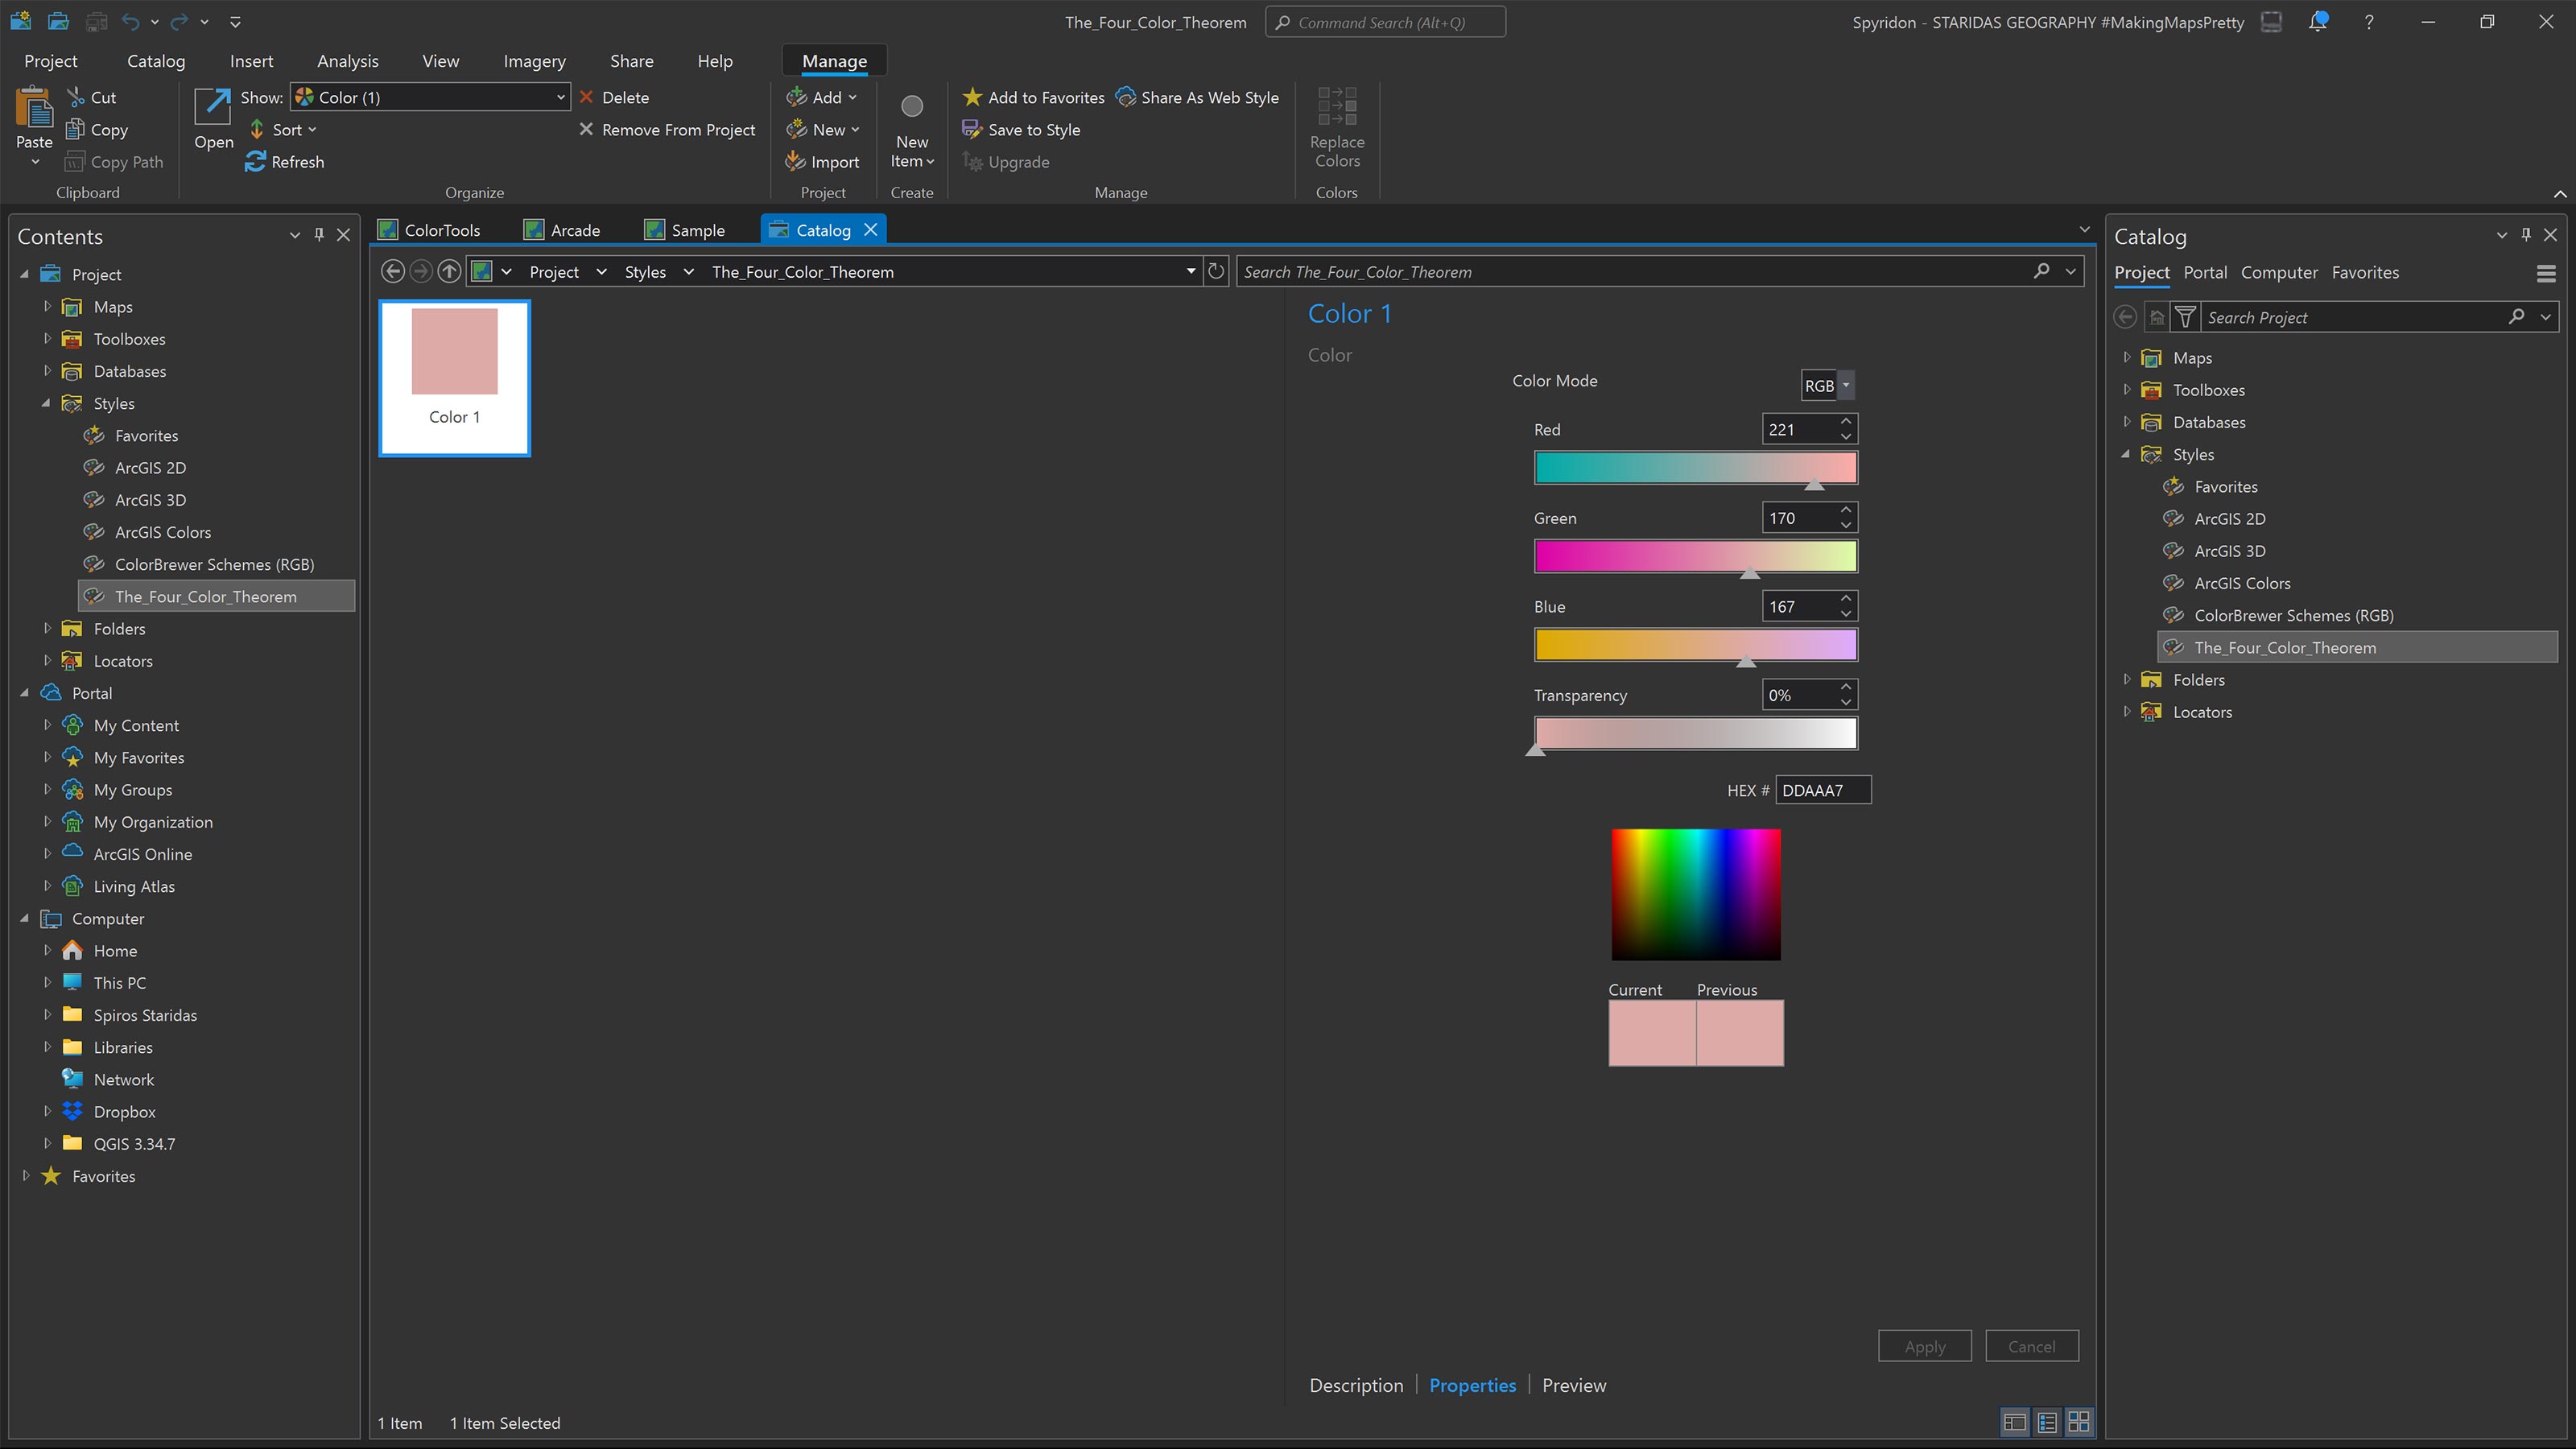The image size is (2576, 1449).
Task: Click the Apply button
Action: 1924,1345
